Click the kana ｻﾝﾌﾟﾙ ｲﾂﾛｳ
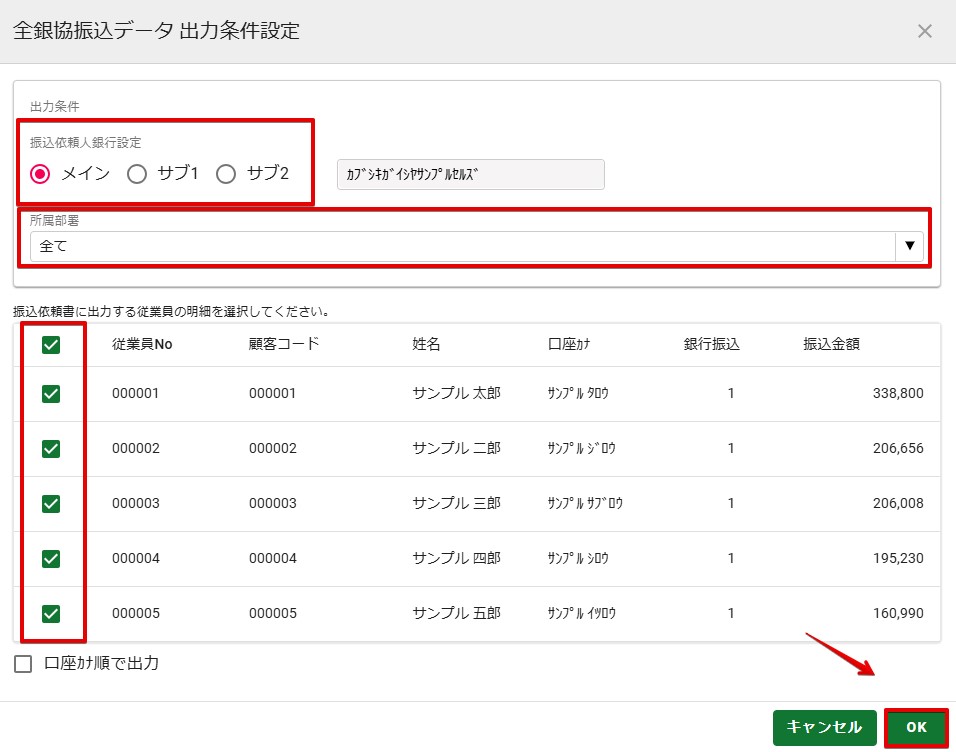 coord(582,613)
